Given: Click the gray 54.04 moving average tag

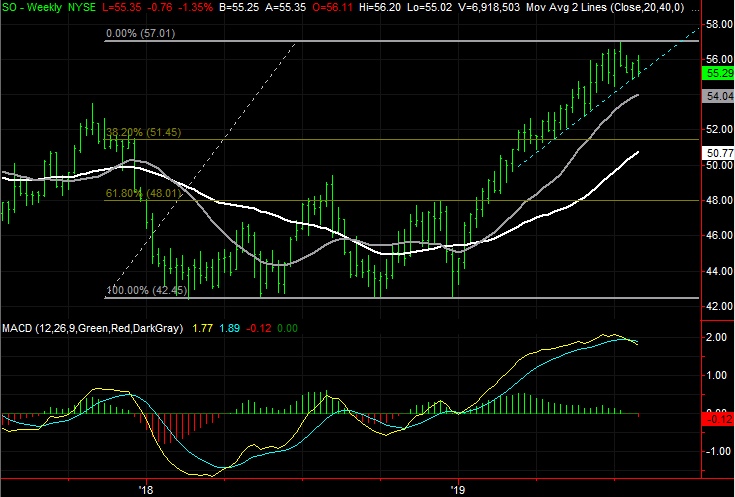Looking at the screenshot, I should [x=718, y=96].
